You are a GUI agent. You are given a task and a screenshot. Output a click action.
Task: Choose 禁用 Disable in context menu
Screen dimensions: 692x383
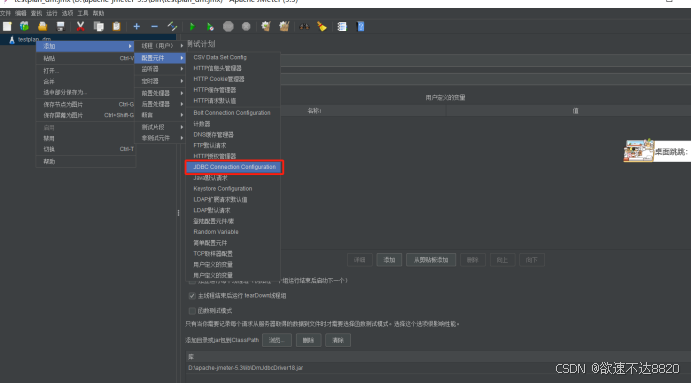coord(85,138)
